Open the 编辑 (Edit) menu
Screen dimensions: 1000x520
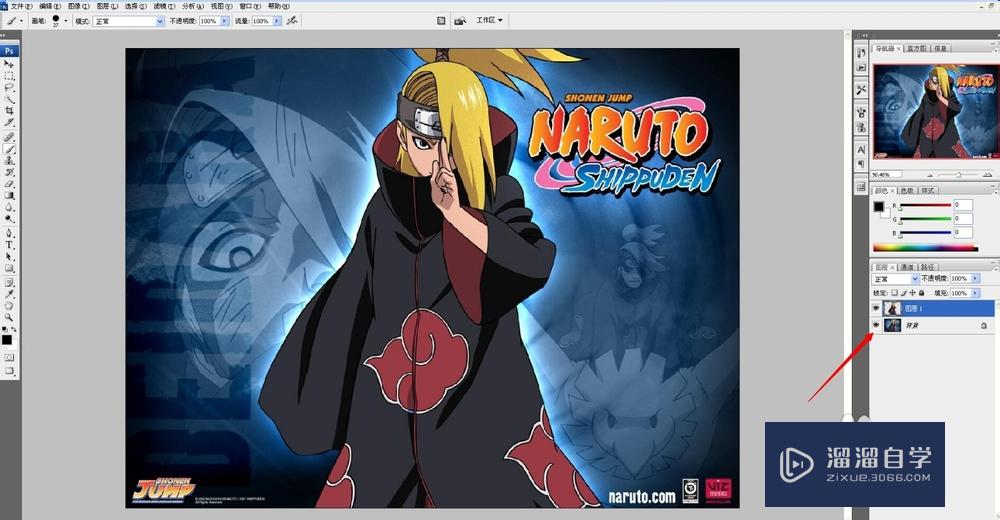click(50, 6)
